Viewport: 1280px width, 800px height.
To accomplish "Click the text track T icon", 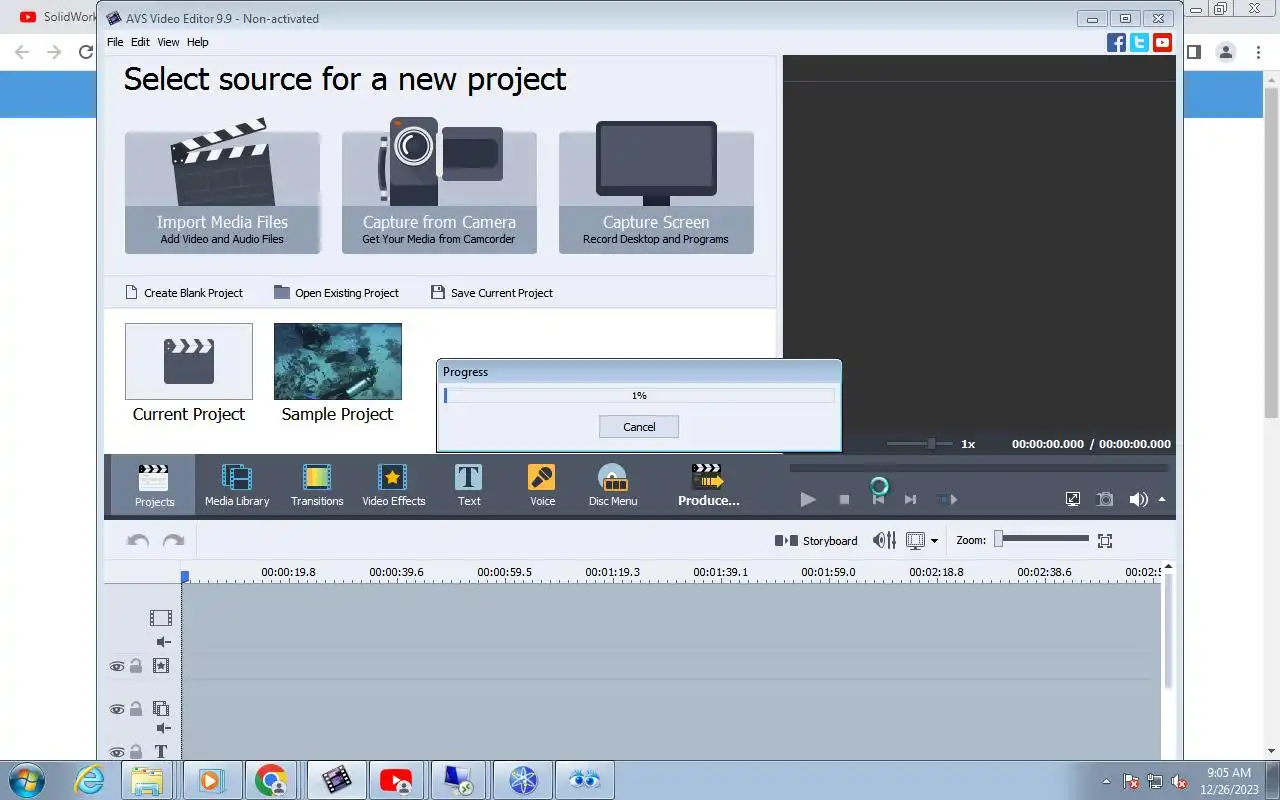I will coord(160,751).
